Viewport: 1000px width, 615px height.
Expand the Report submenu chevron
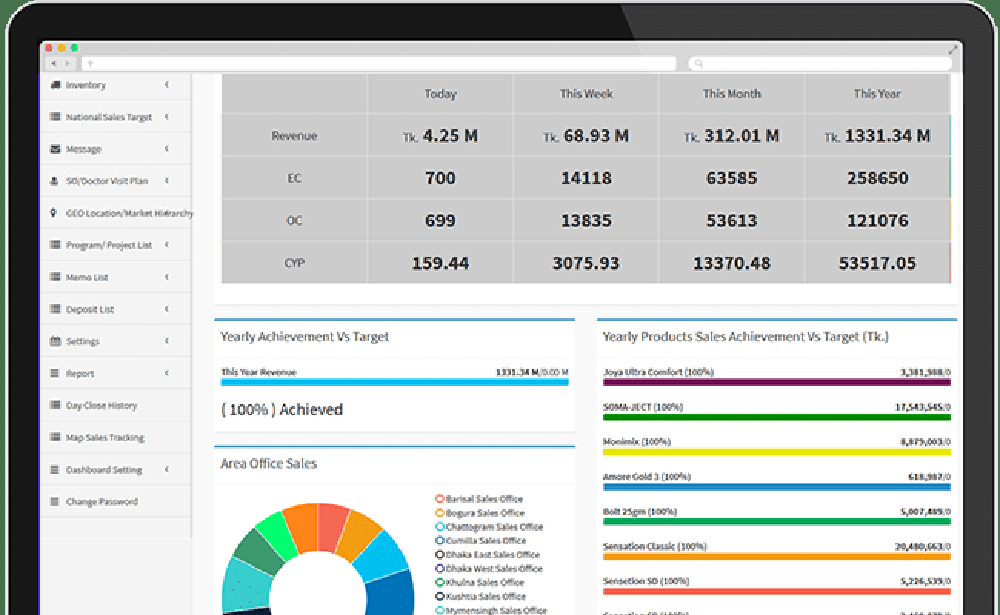point(167,373)
